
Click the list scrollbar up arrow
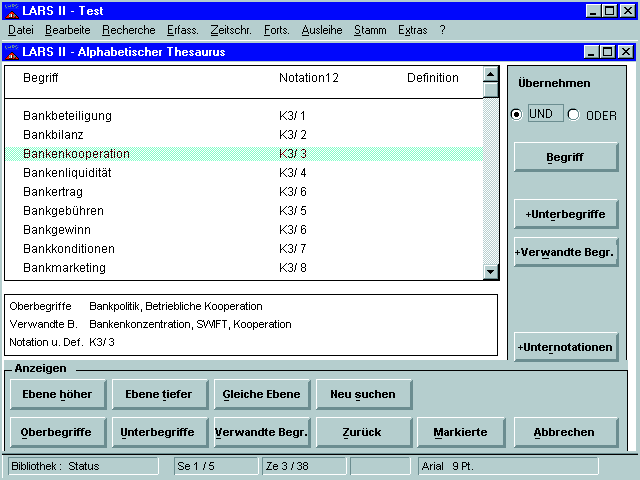(x=491, y=74)
